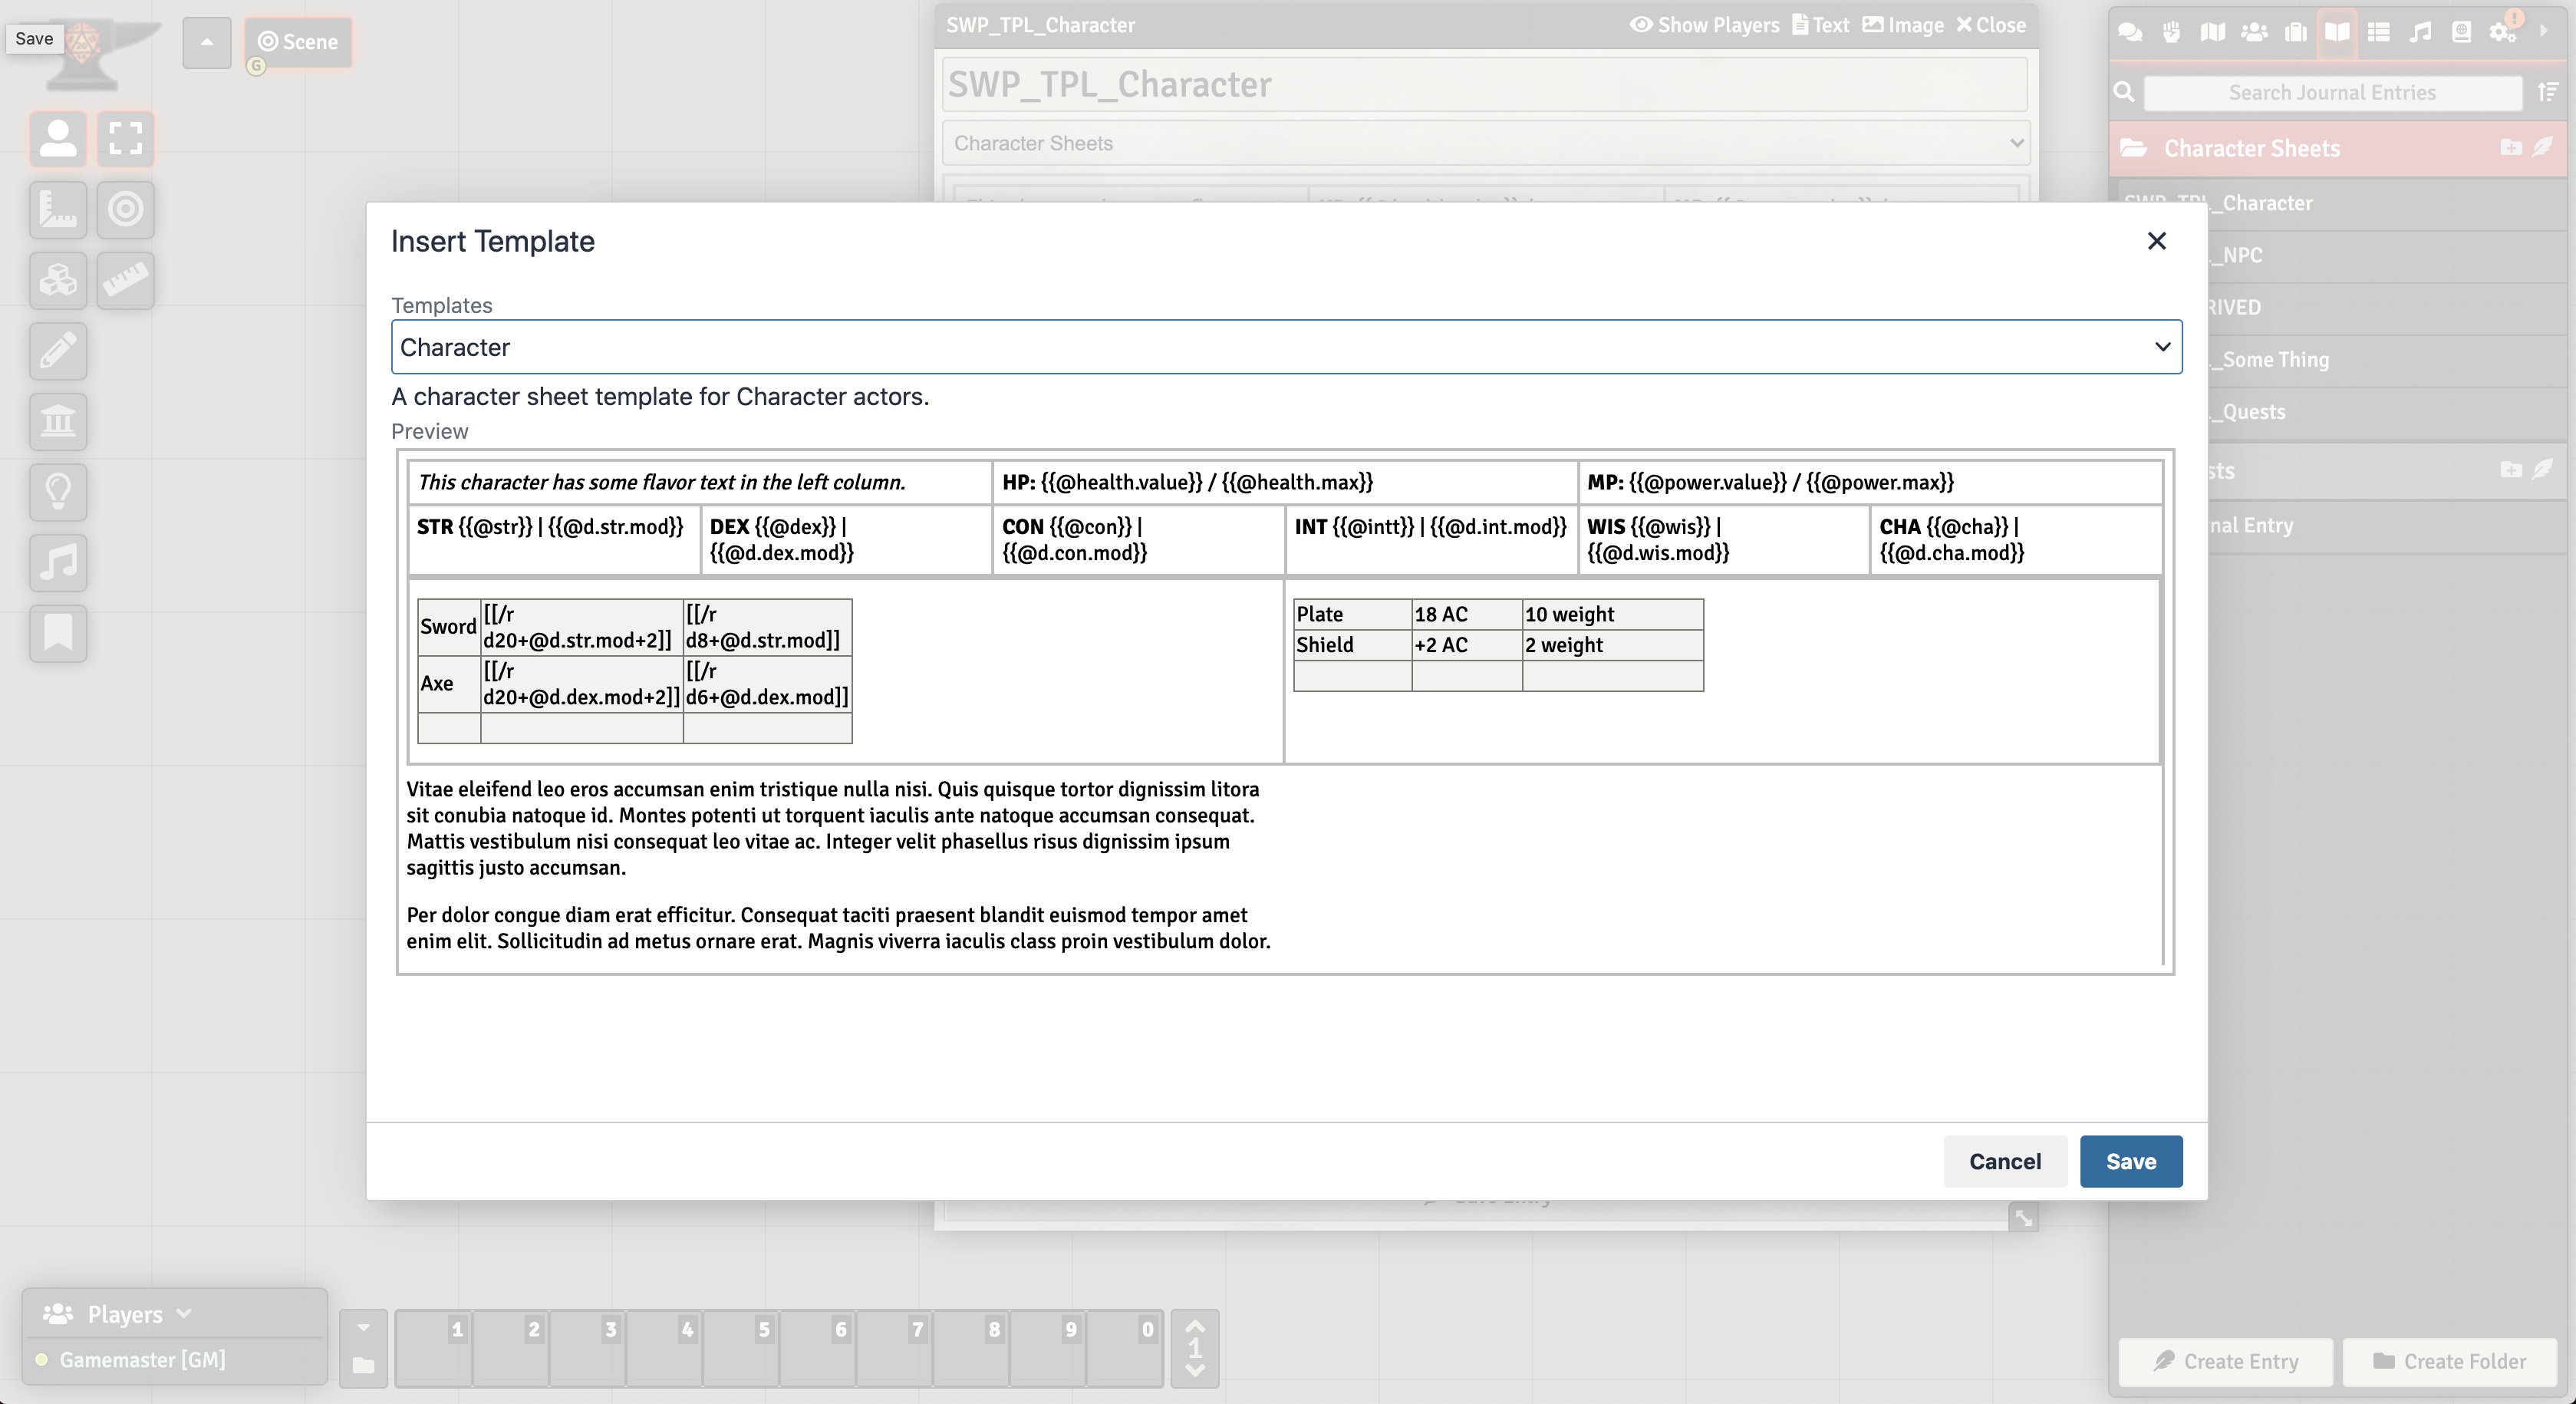Click the Plate armor row cell
The height and width of the screenshot is (1404, 2576).
pos(1352,614)
